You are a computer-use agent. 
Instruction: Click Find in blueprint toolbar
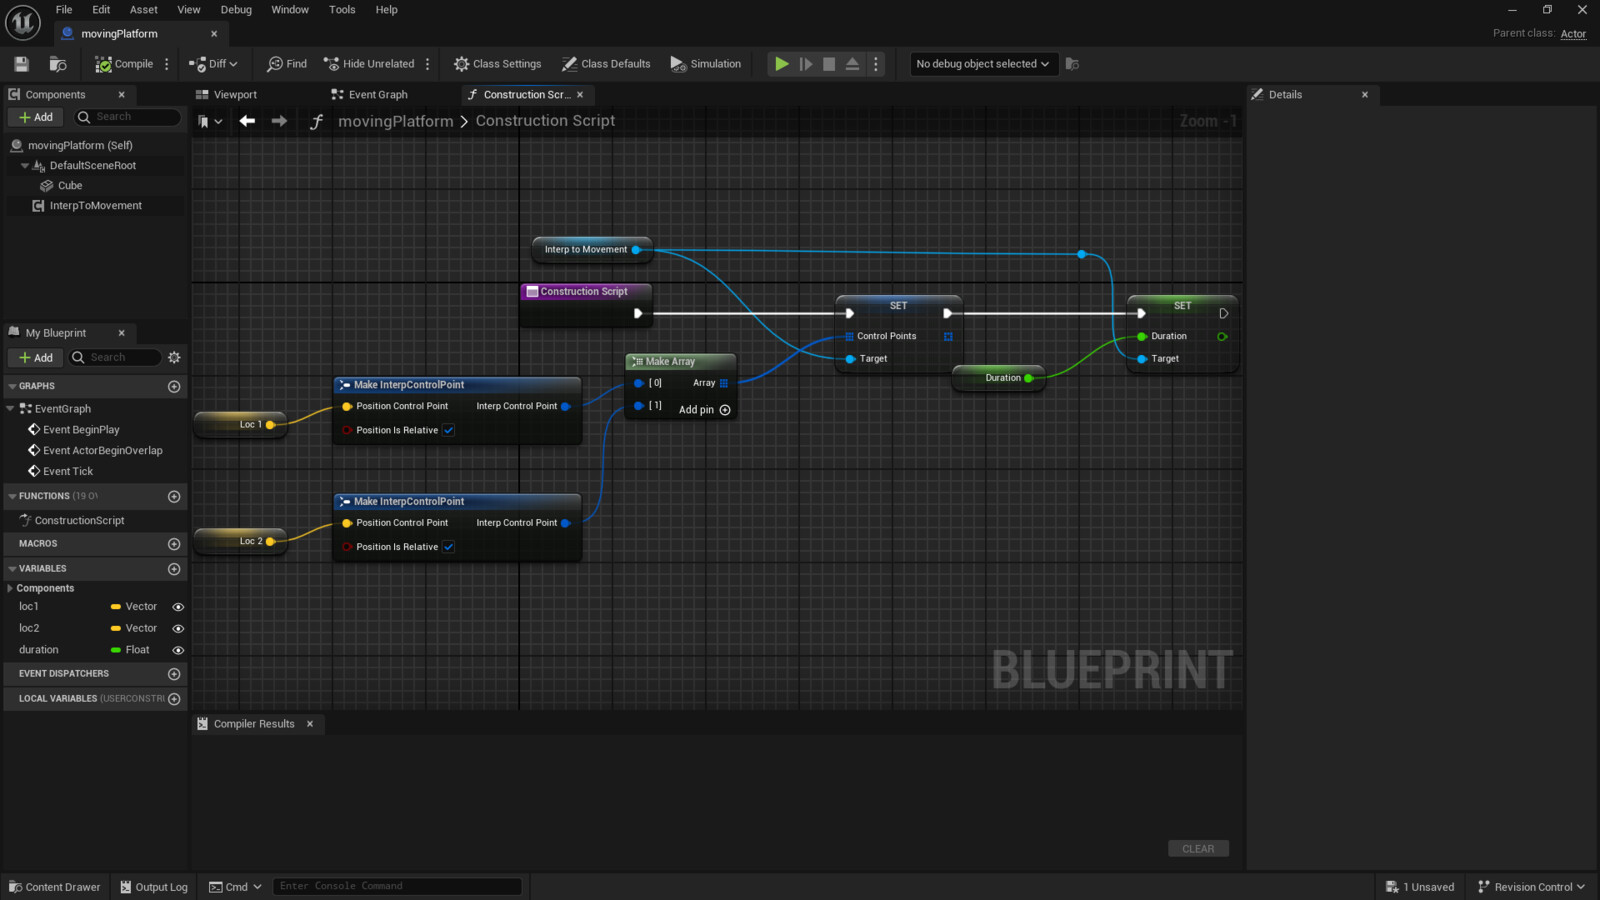coord(287,64)
